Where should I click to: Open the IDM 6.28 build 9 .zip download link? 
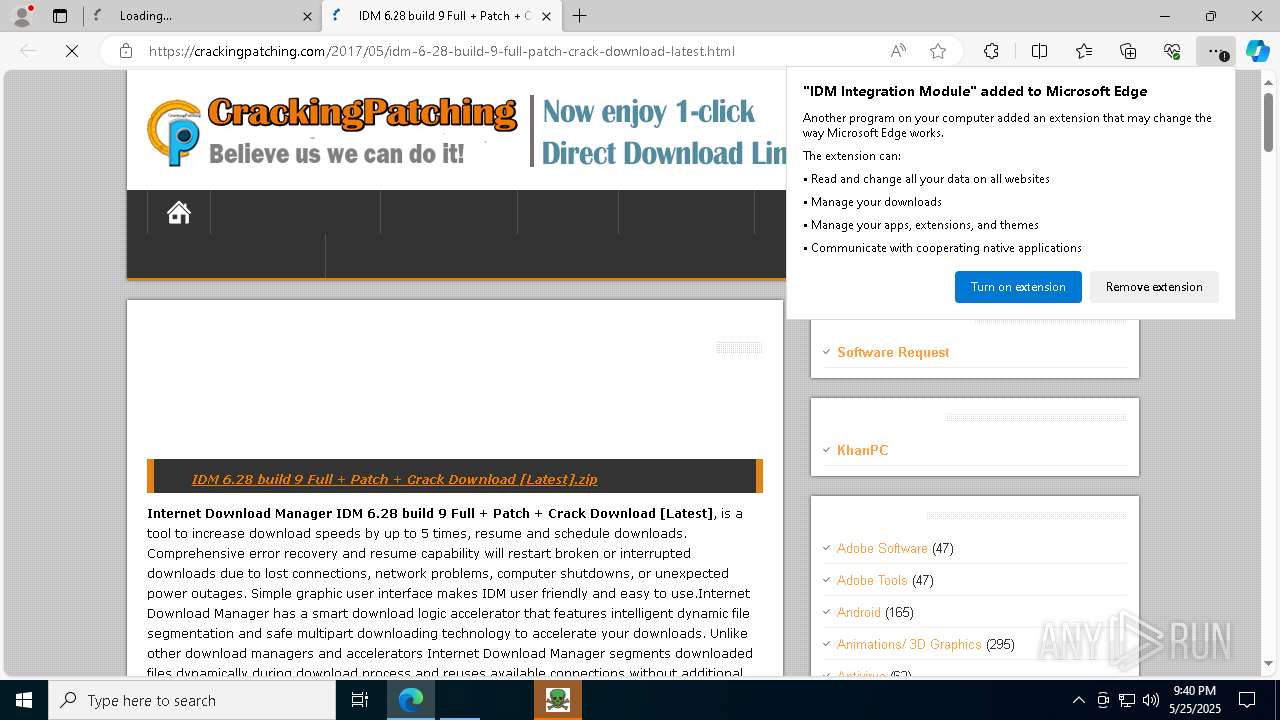click(394, 479)
